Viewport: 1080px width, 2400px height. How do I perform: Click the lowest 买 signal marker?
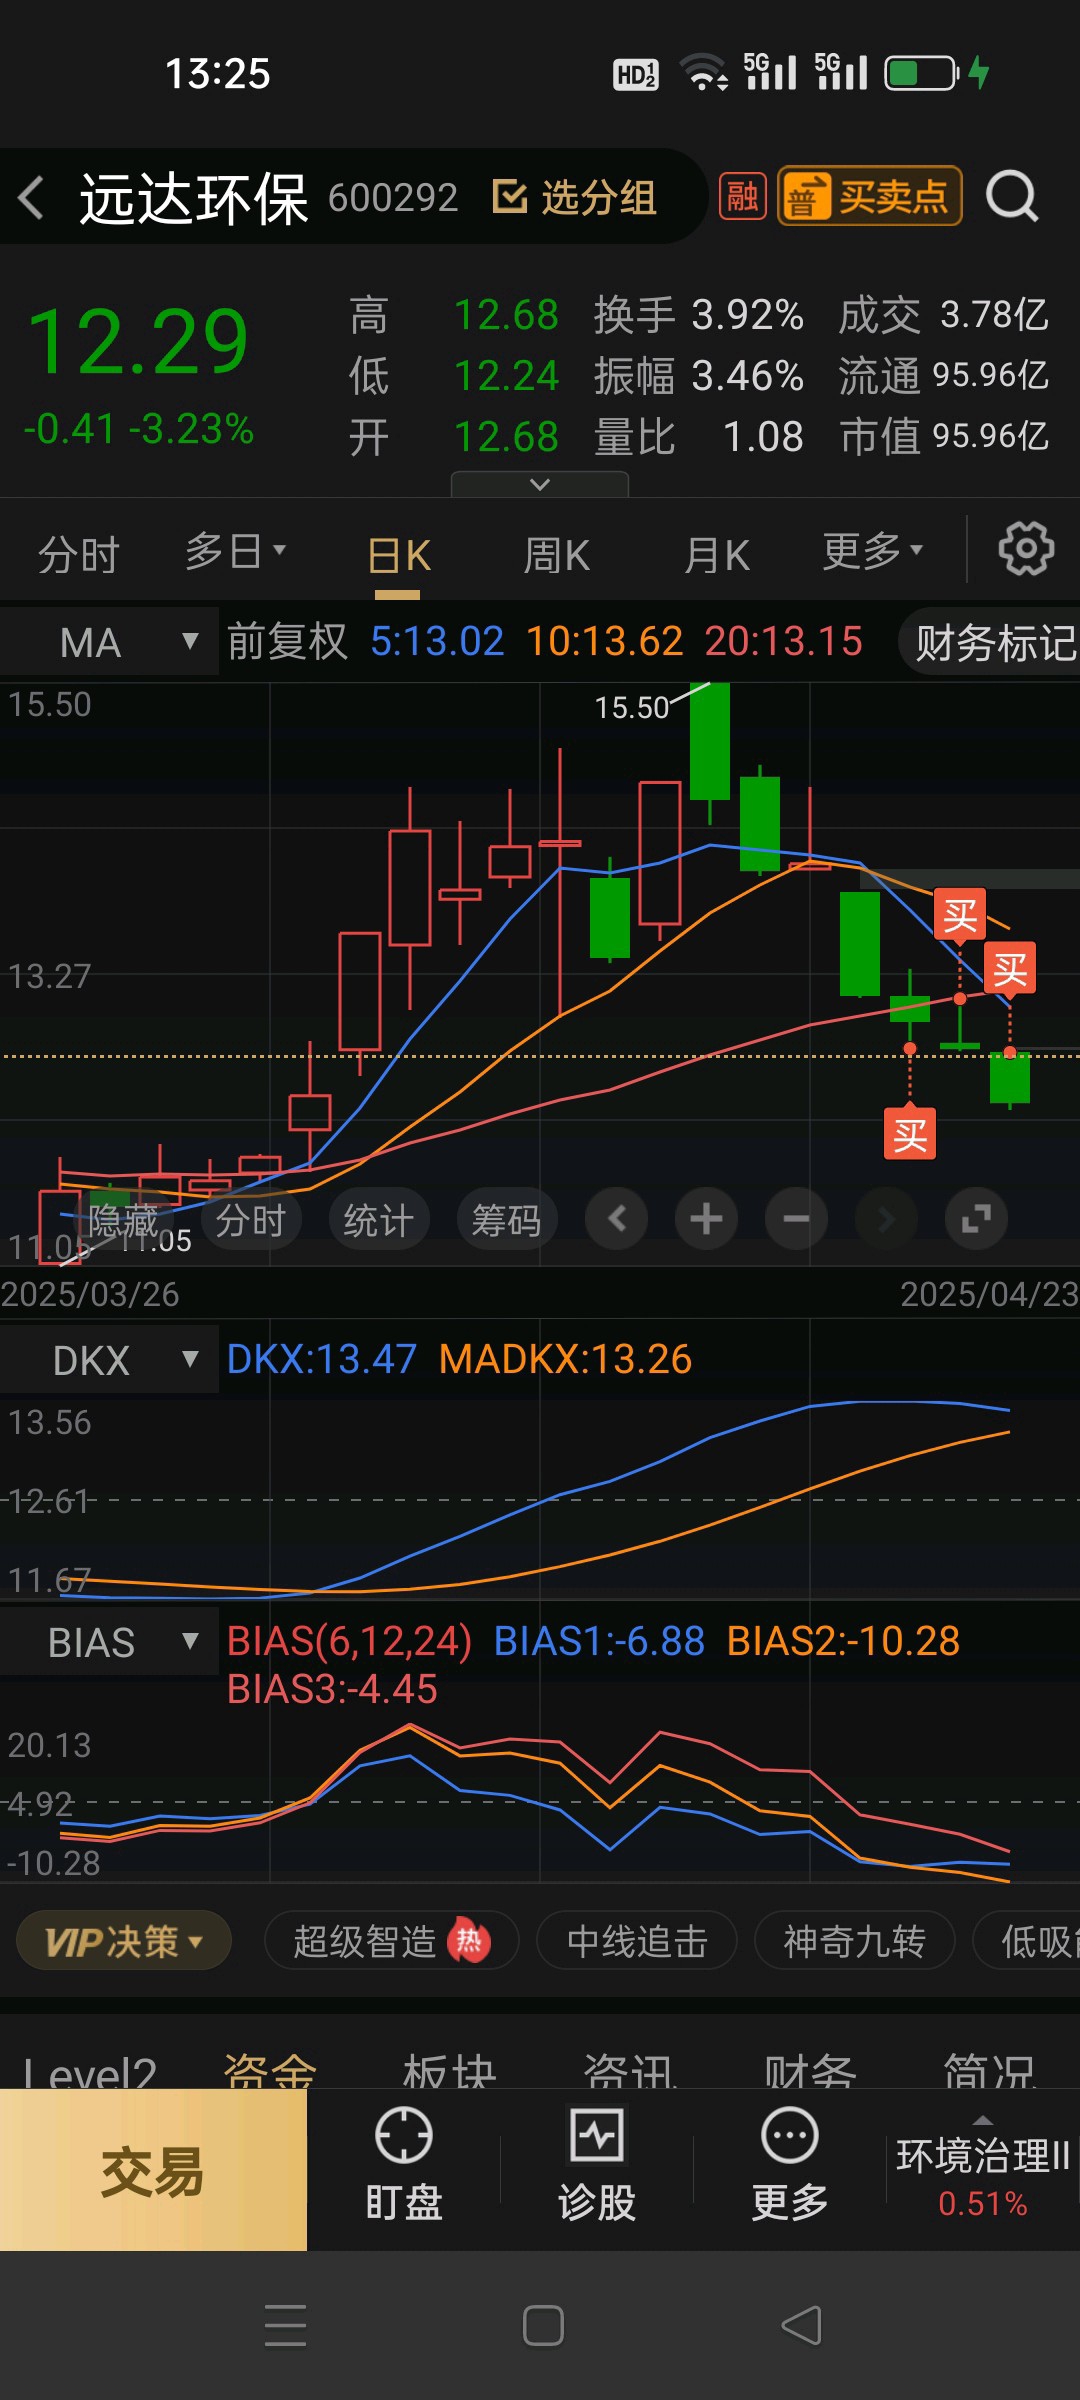(910, 1134)
